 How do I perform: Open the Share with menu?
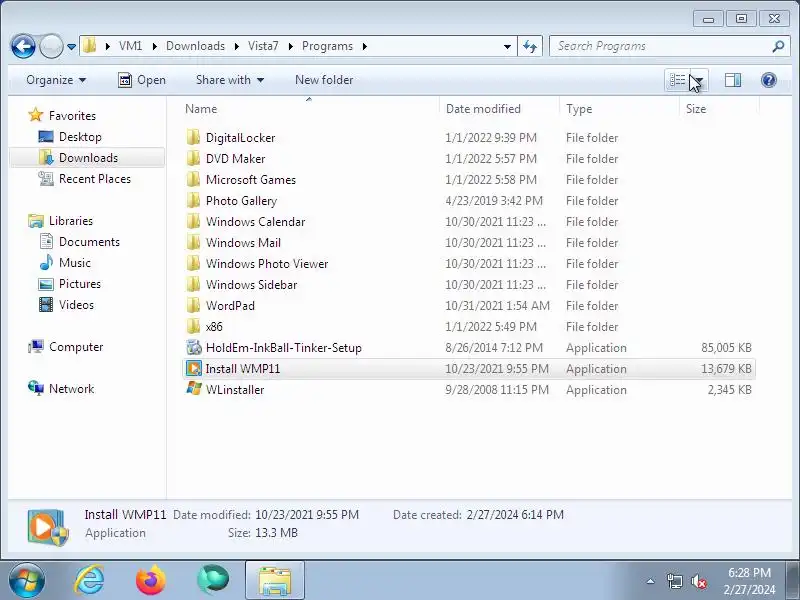pyautogui.click(x=230, y=80)
